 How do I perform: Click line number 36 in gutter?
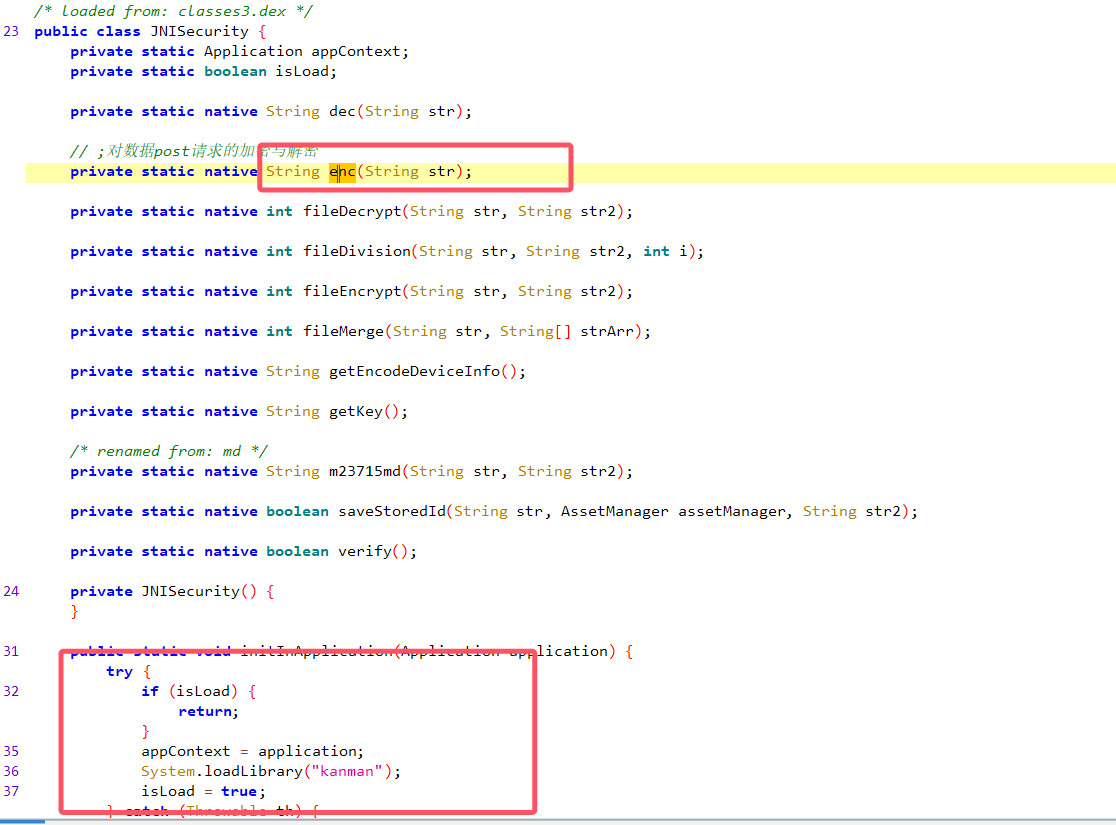[11, 771]
